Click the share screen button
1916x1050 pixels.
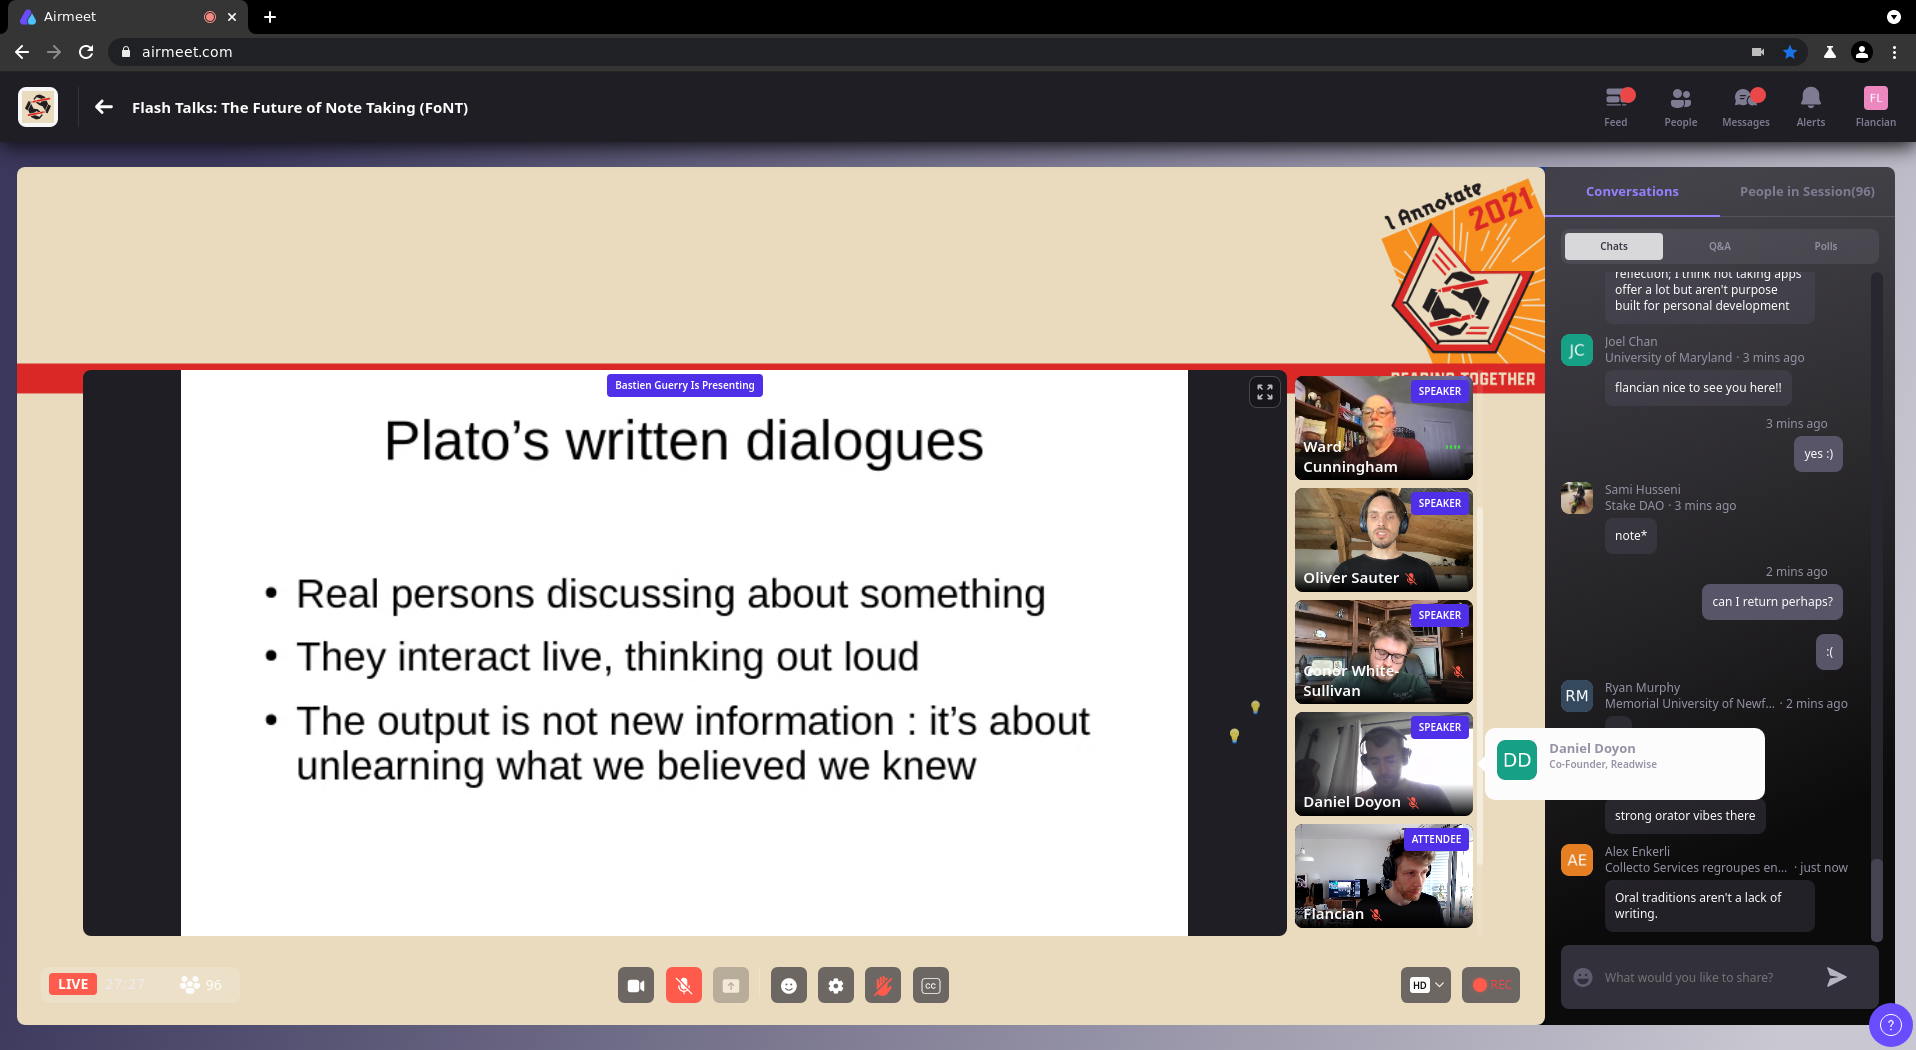[731, 985]
